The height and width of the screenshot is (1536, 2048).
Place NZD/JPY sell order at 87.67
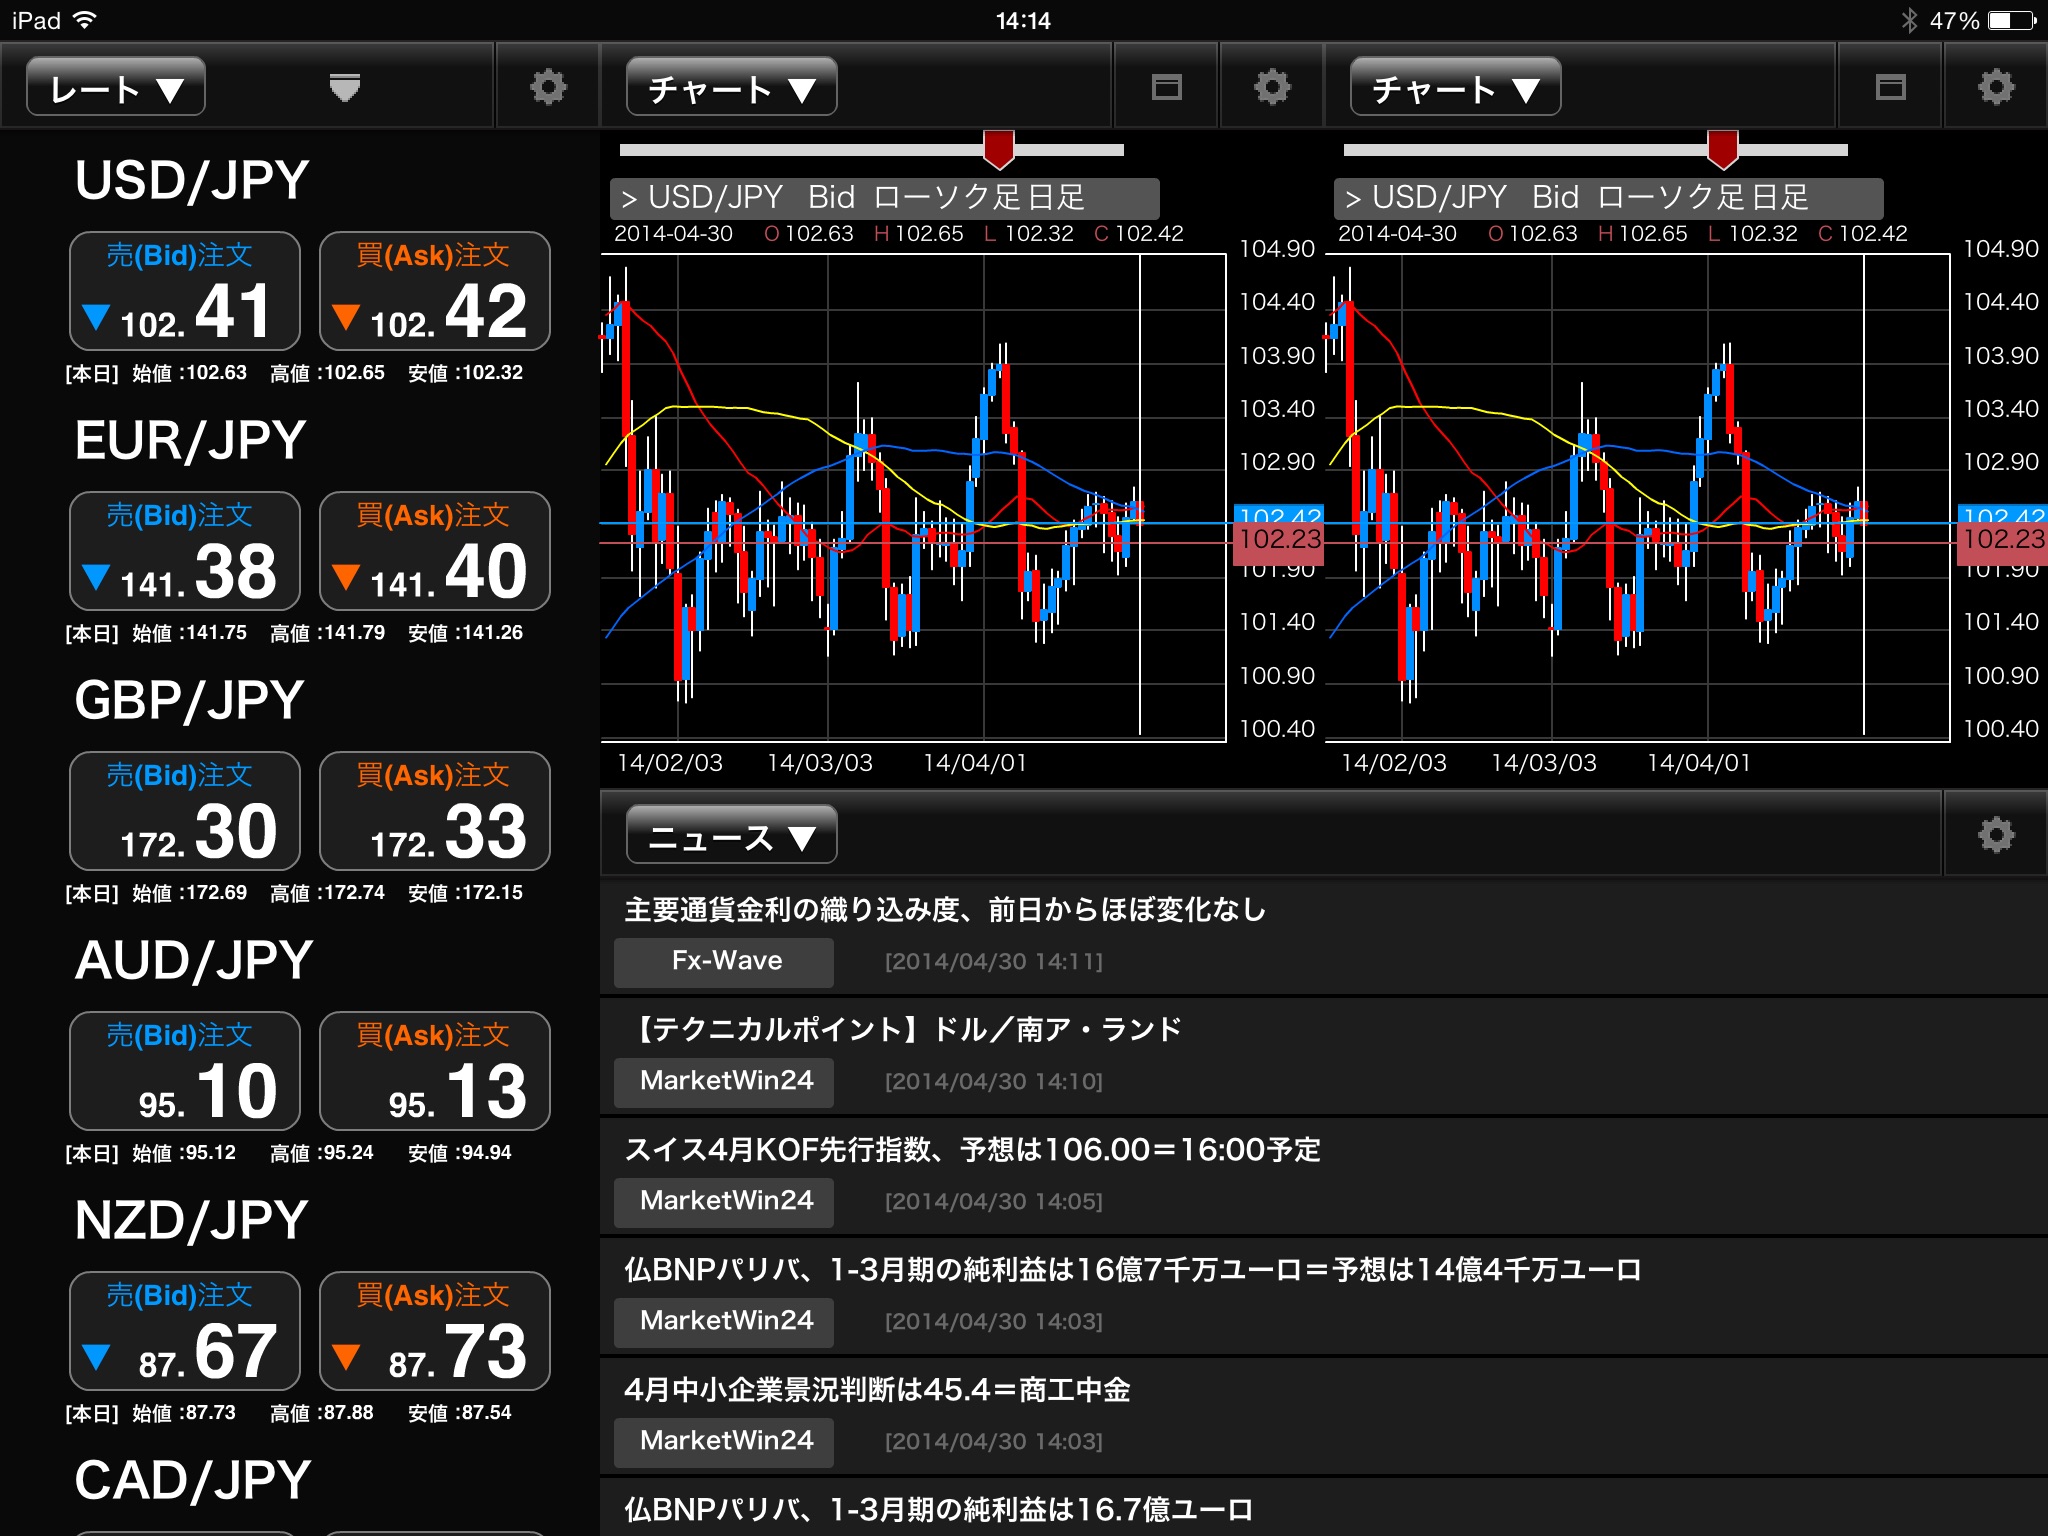click(185, 1331)
